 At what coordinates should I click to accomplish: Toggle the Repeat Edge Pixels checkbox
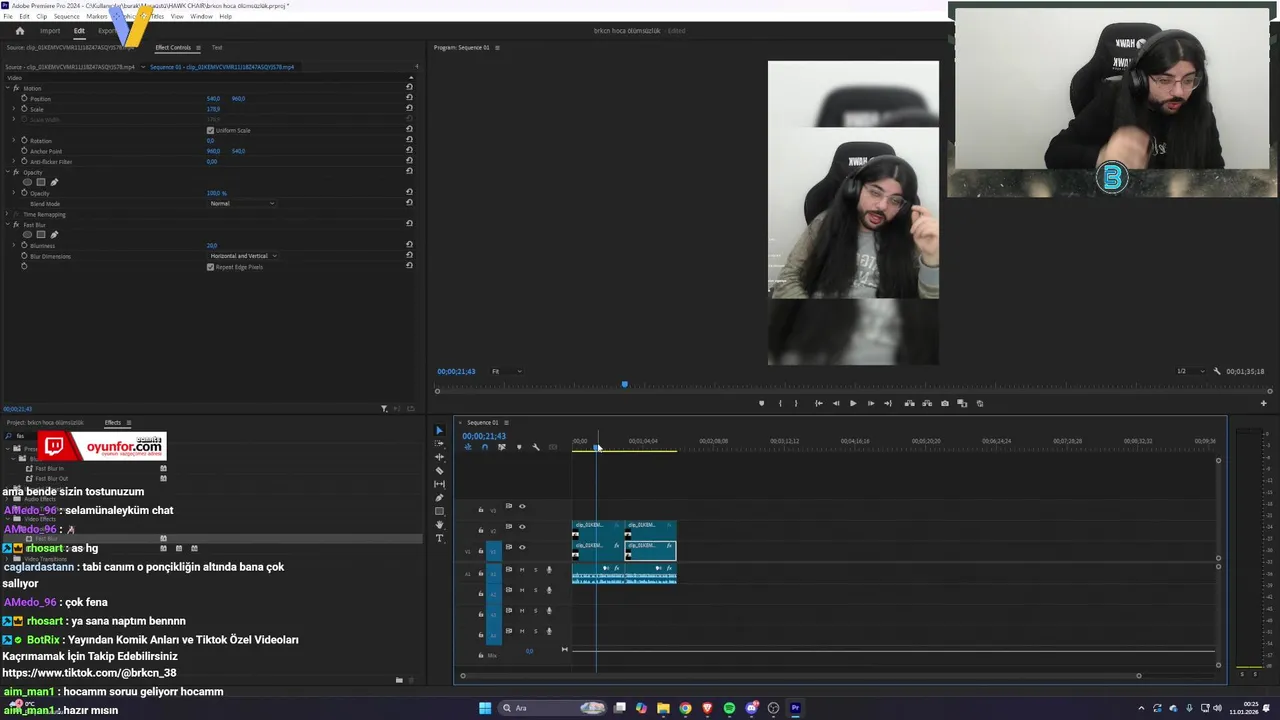(210, 267)
